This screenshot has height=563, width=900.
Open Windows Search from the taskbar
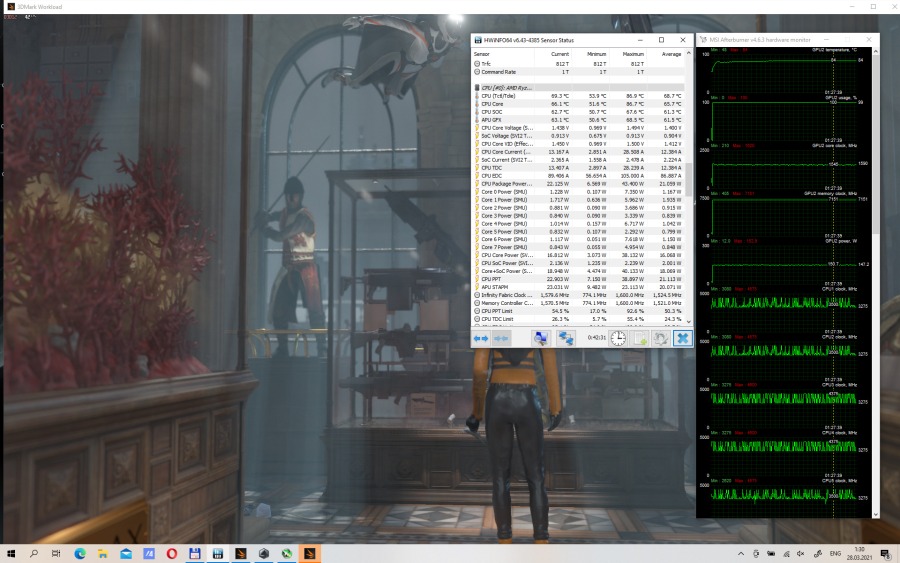coord(34,554)
